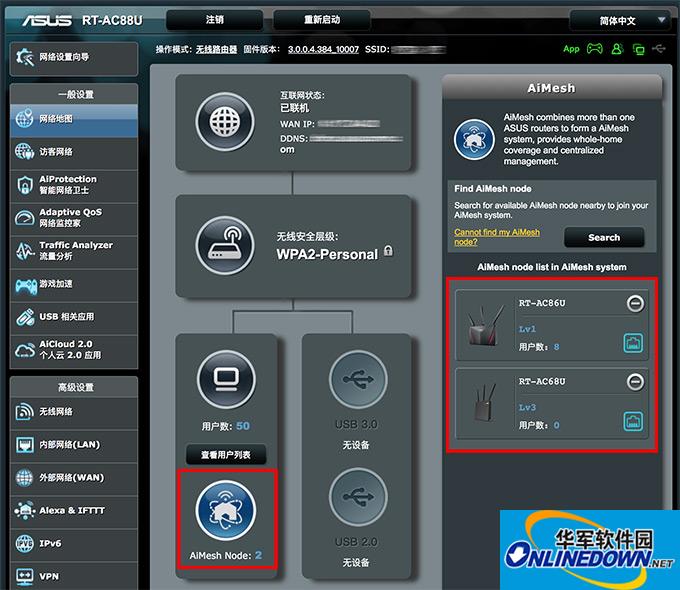
Task: Click the network monitor status icon
Action: pyautogui.click(x=638, y=49)
